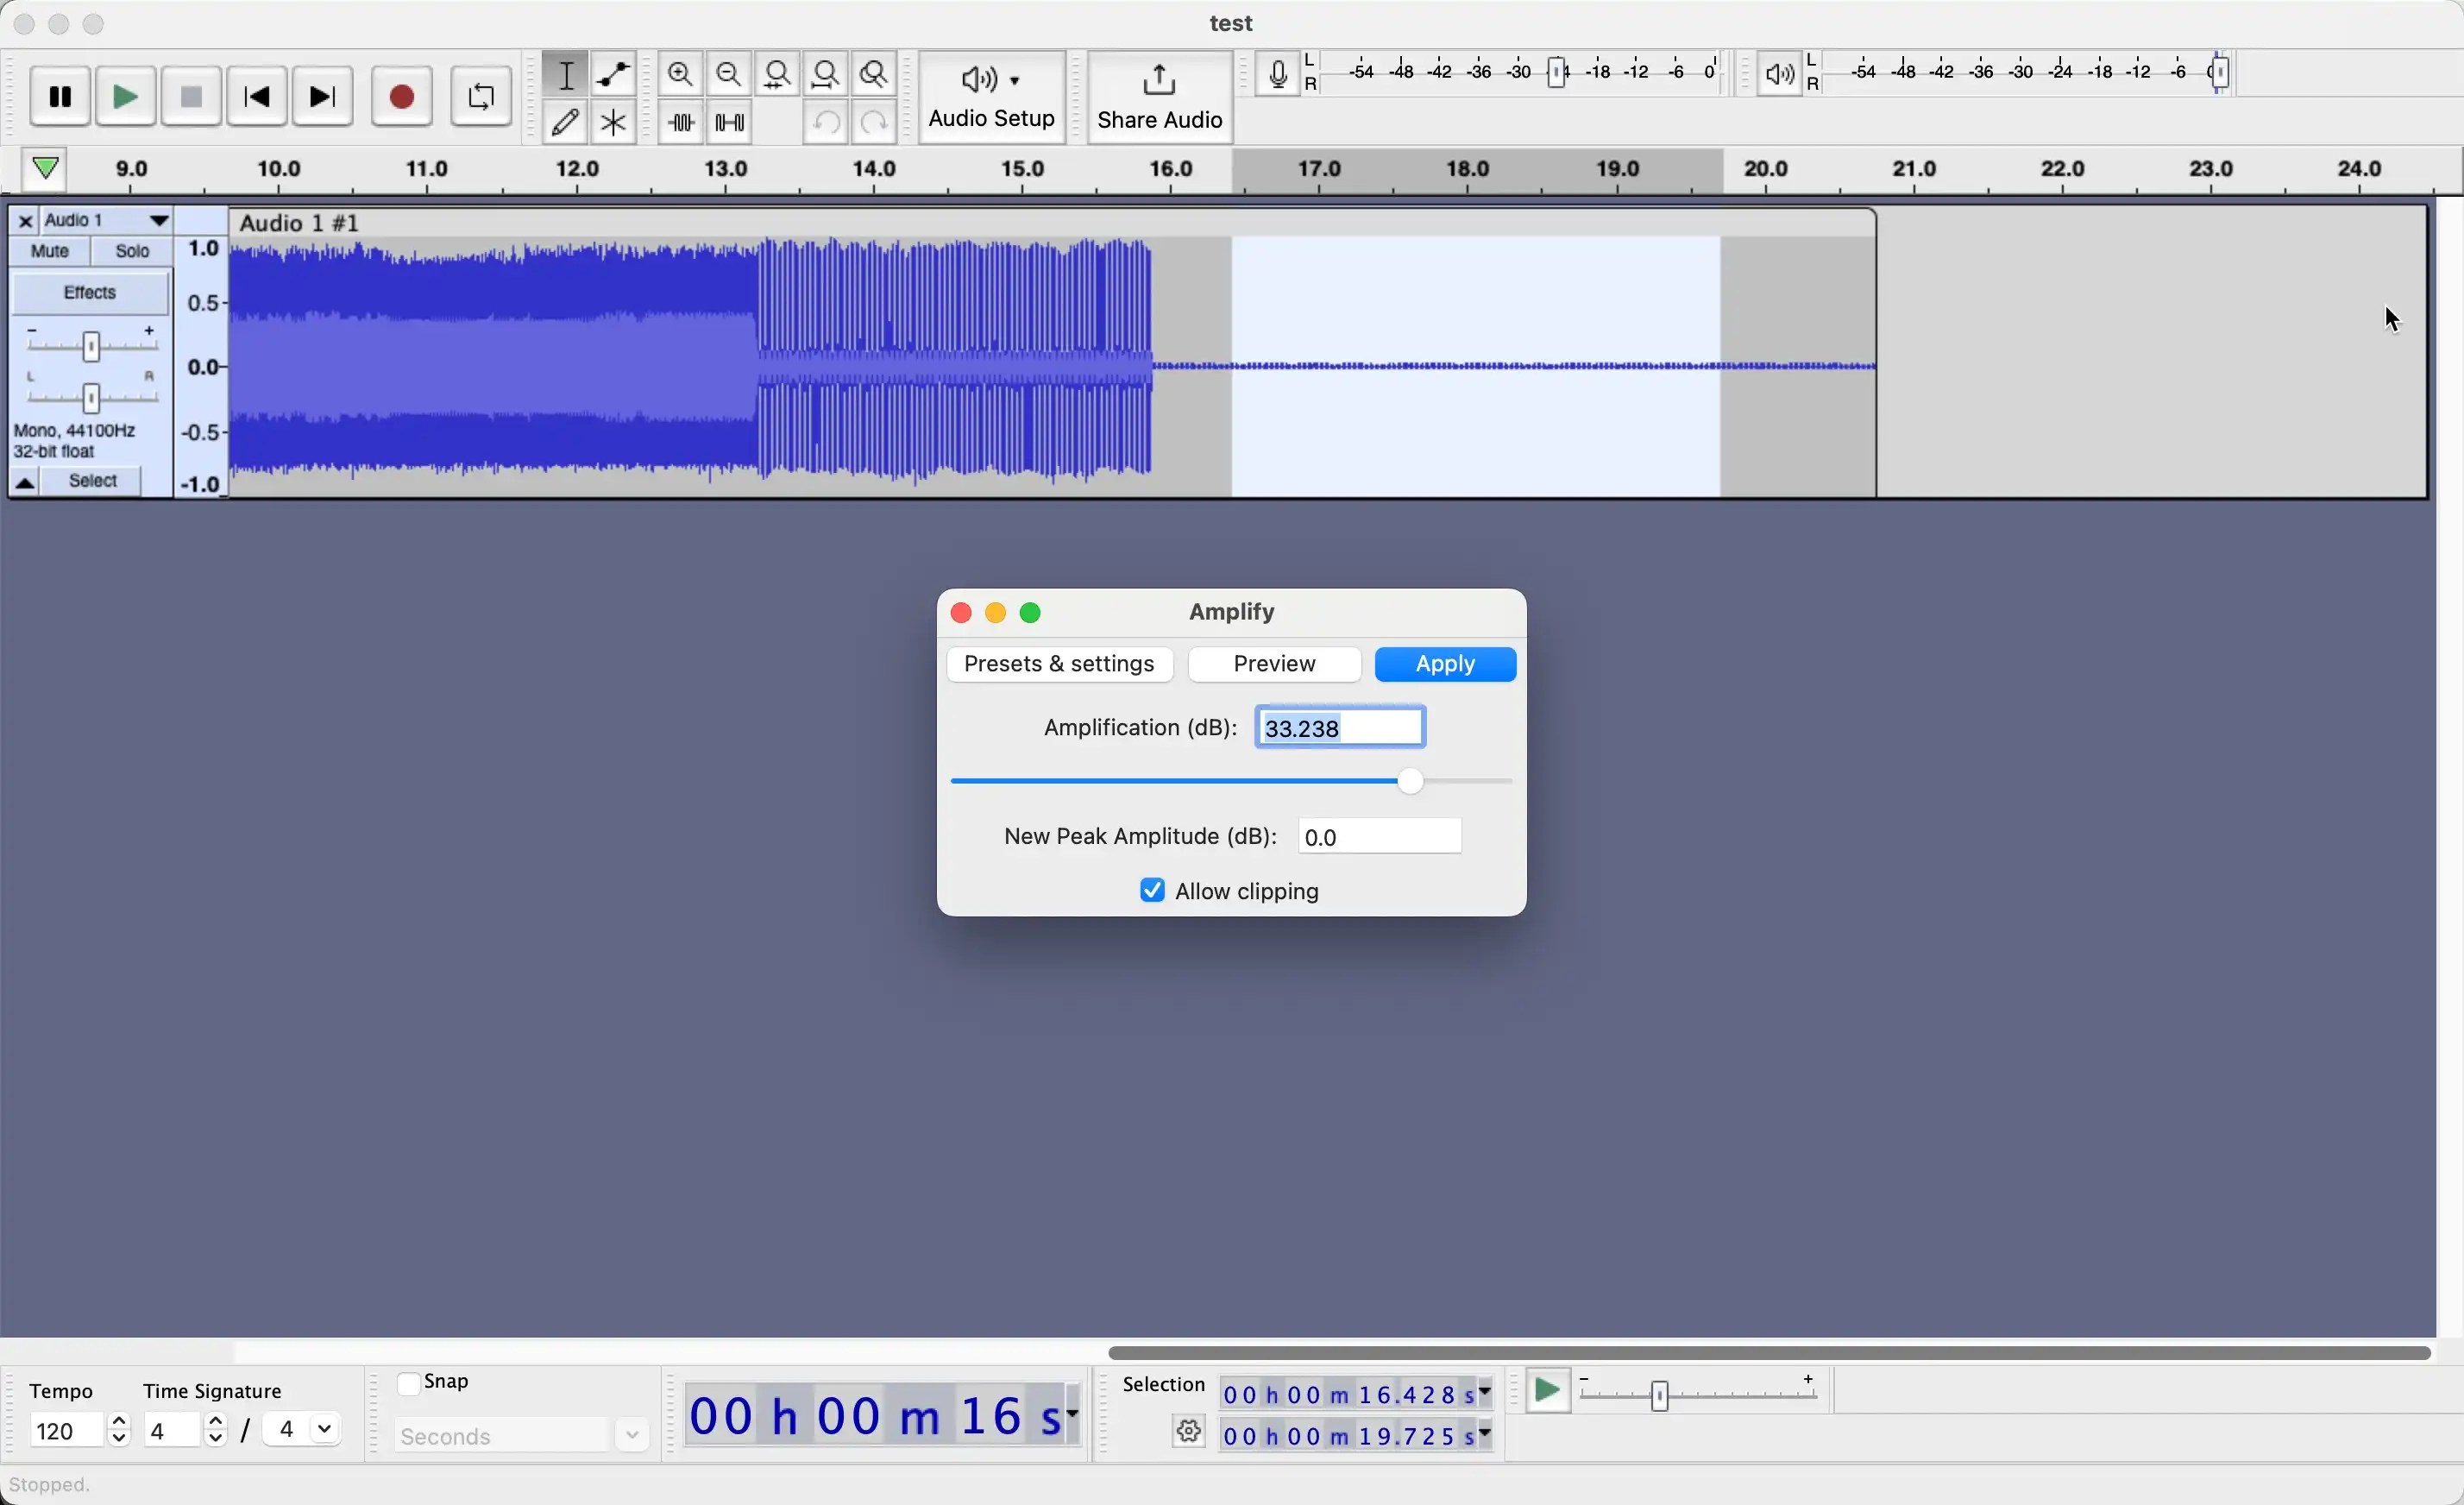Click the Amplification dB slider handle
2464x1505 pixels.
pyautogui.click(x=1410, y=782)
